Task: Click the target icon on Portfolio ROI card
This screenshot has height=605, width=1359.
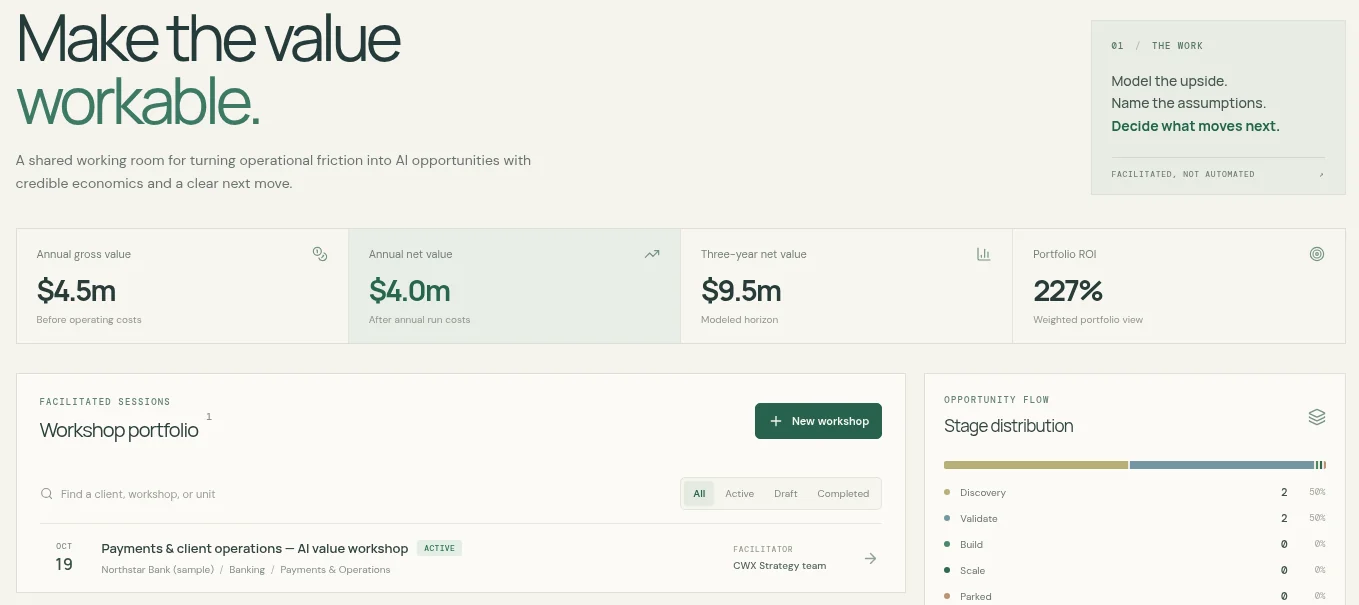Action: click(x=1317, y=254)
